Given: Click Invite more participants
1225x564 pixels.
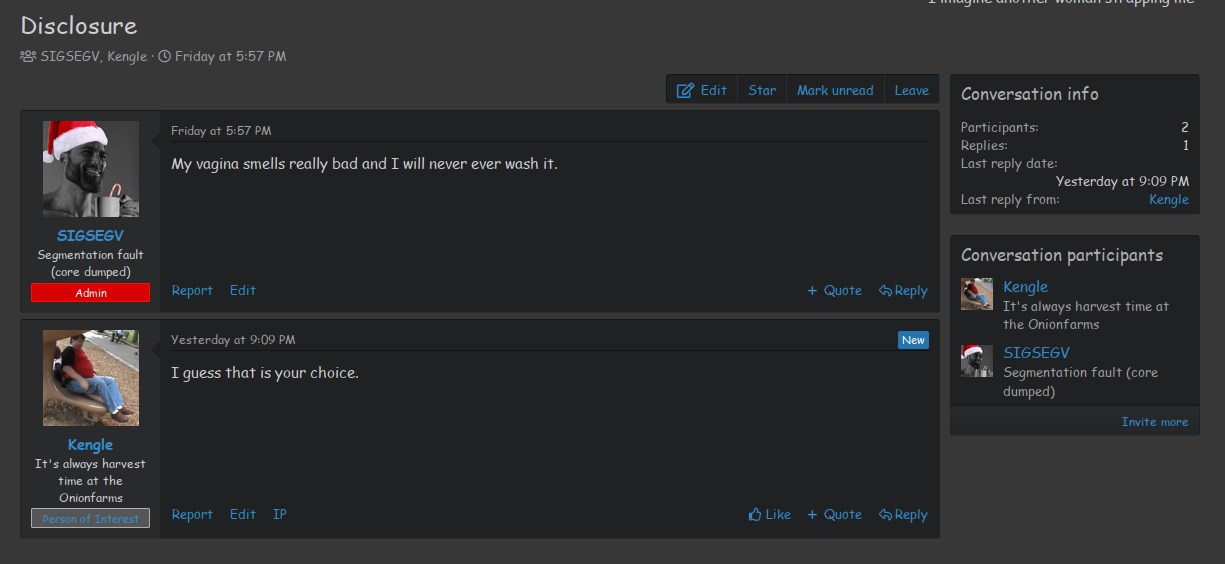Looking at the screenshot, I should coord(1155,422).
